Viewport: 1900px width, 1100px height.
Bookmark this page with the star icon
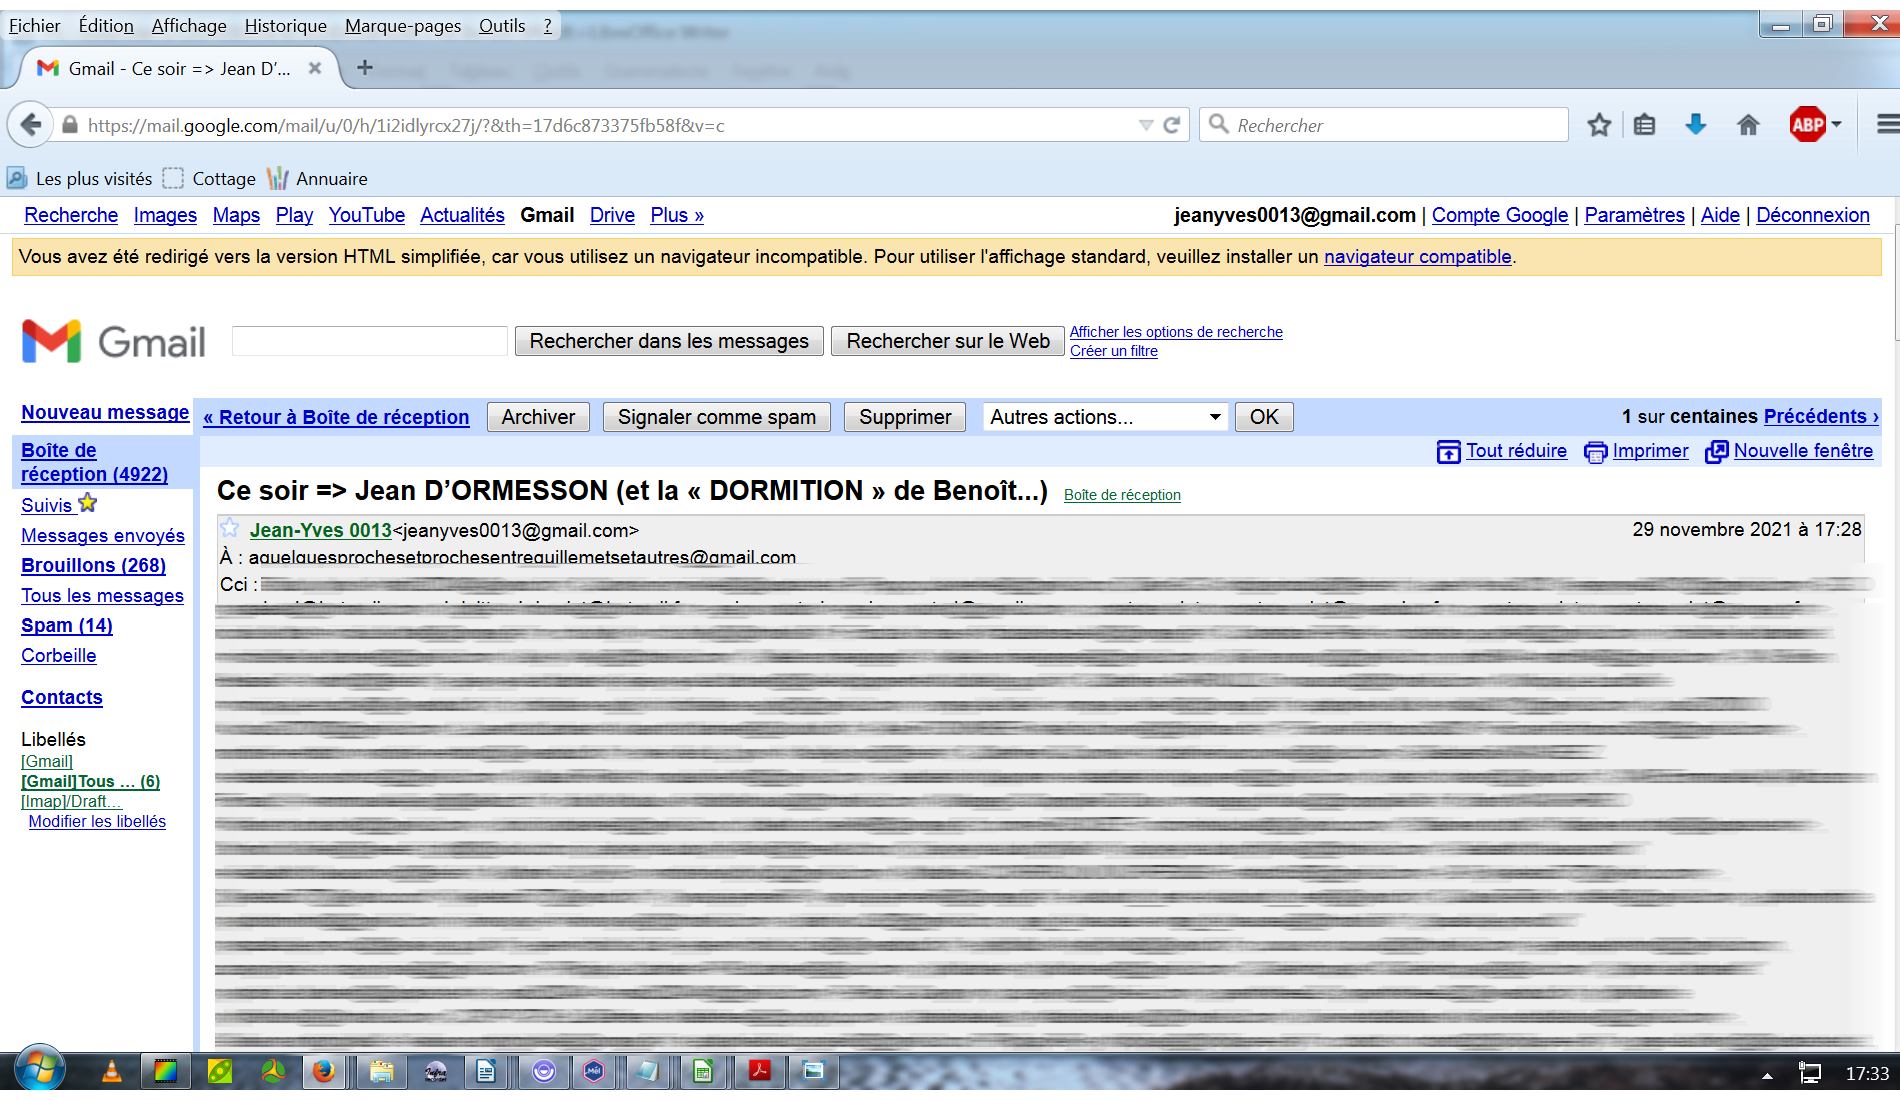(1599, 125)
